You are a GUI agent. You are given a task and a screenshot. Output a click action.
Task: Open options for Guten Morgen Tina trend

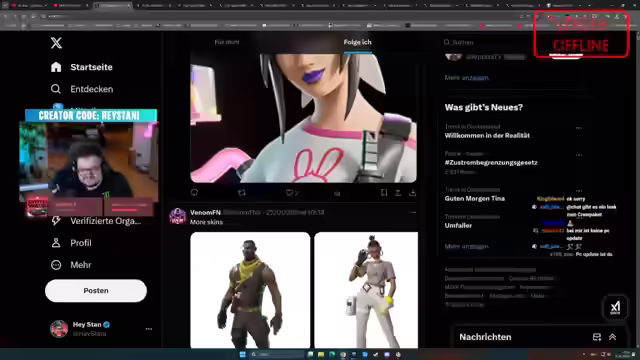[579, 191]
